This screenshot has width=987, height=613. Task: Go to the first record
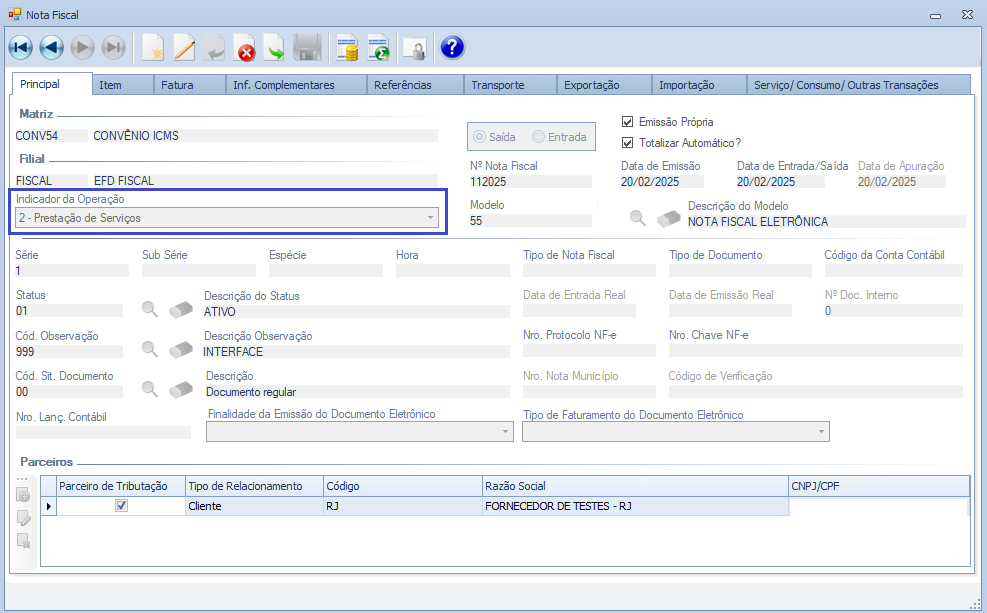[x=20, y=47]
